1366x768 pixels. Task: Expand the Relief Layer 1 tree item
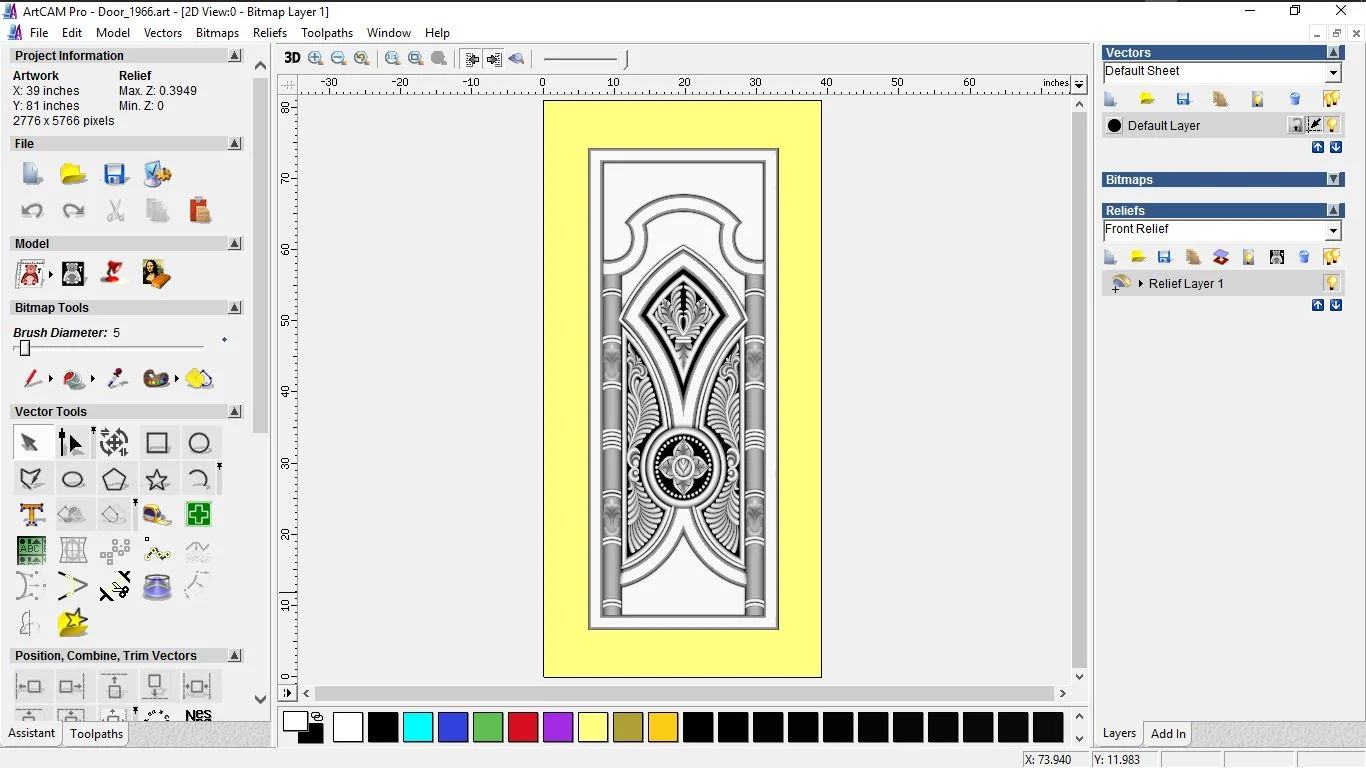(x=1140, y=283)
